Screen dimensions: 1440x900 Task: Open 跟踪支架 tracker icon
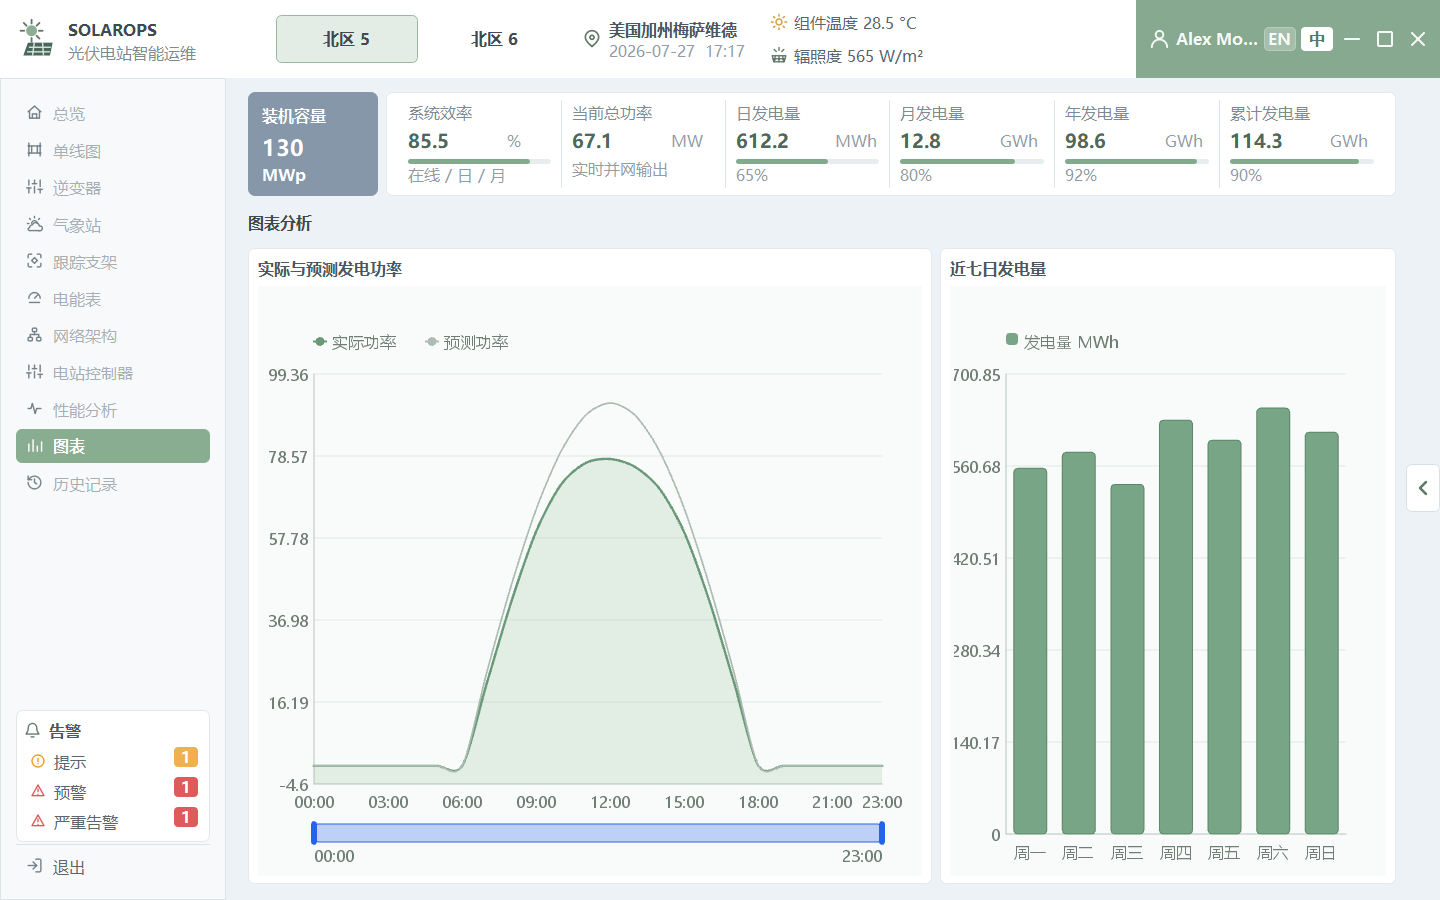click(34, 261)
